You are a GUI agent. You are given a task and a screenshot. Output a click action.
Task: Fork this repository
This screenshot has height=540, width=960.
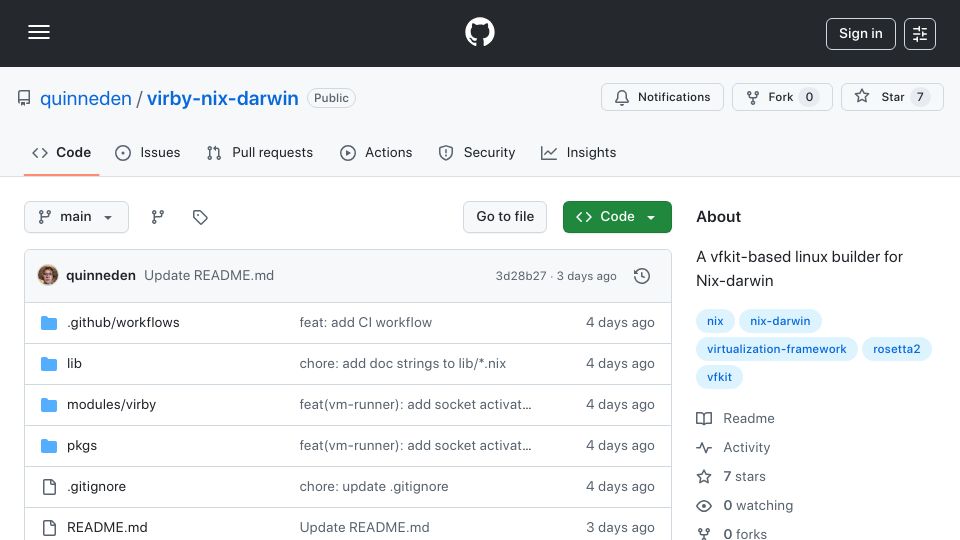click(x=782, y=97)
